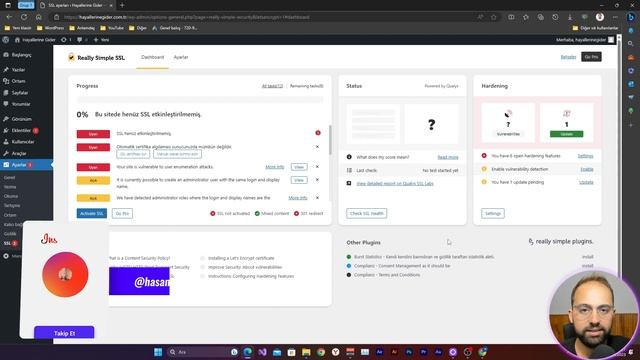Click Read more about score meaning
The image size is (640, 360).
coord(448,157)
